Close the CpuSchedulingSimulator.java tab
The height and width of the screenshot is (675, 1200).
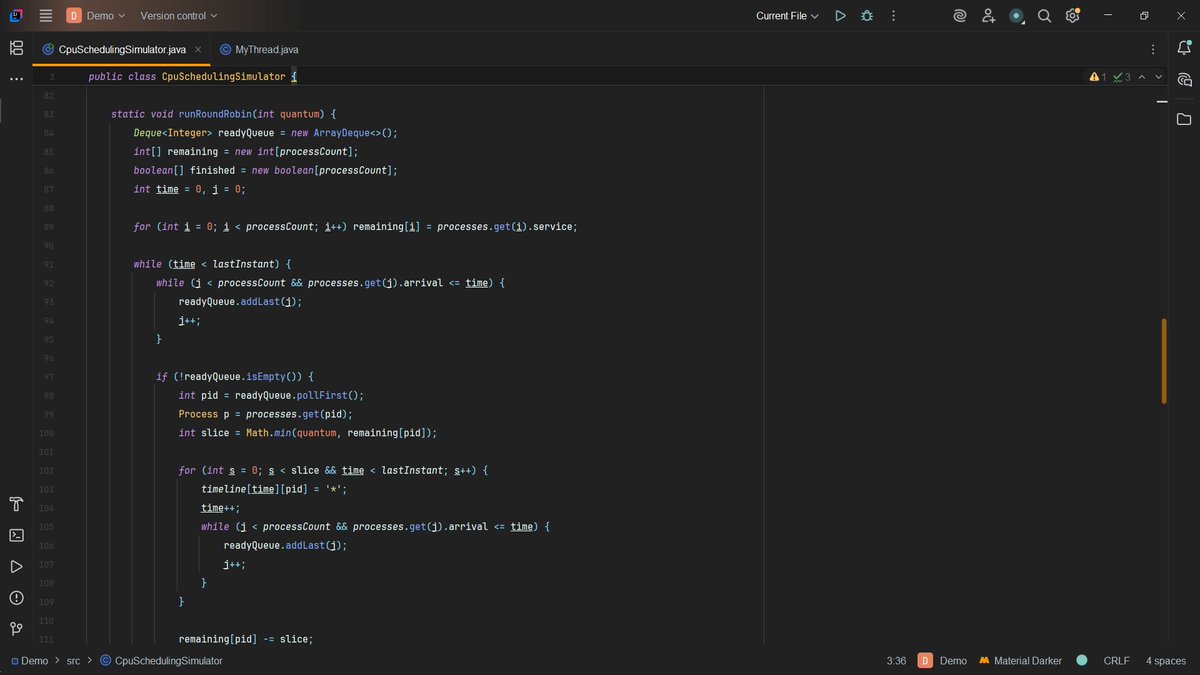(198, 49)
